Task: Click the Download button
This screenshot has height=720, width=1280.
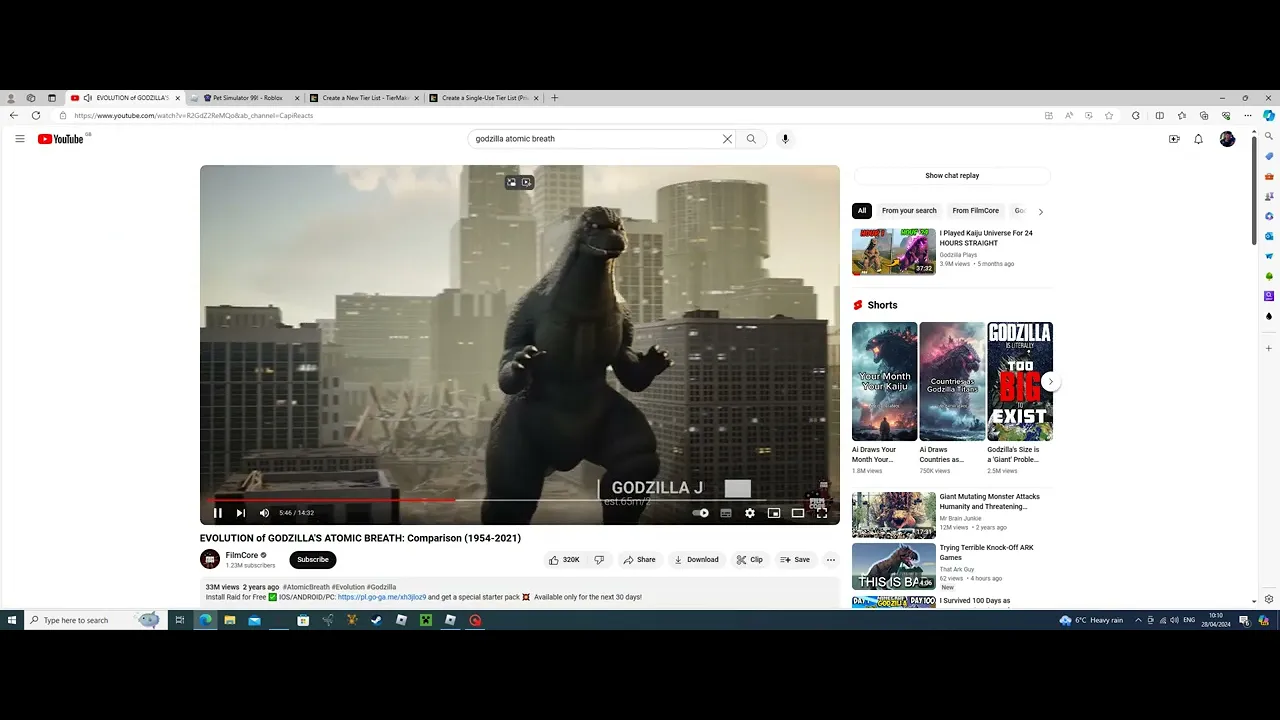Action: (696, 560)
